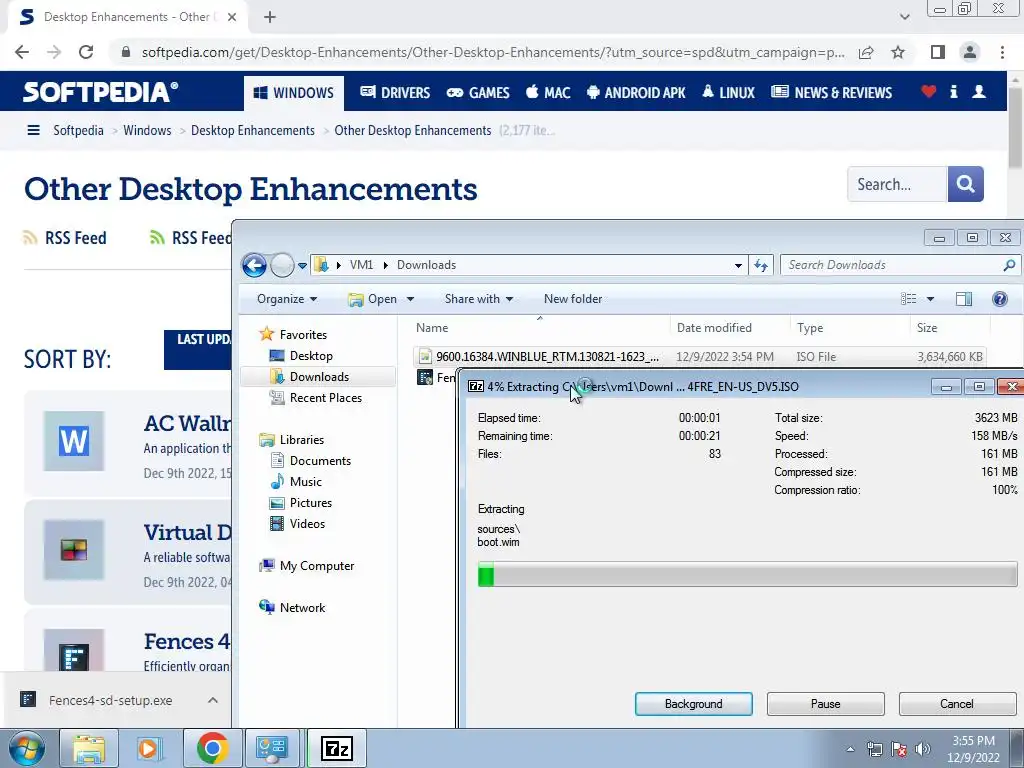Open the view options dropdown arrow
The image size is (1024, 768).
(931, 299)
